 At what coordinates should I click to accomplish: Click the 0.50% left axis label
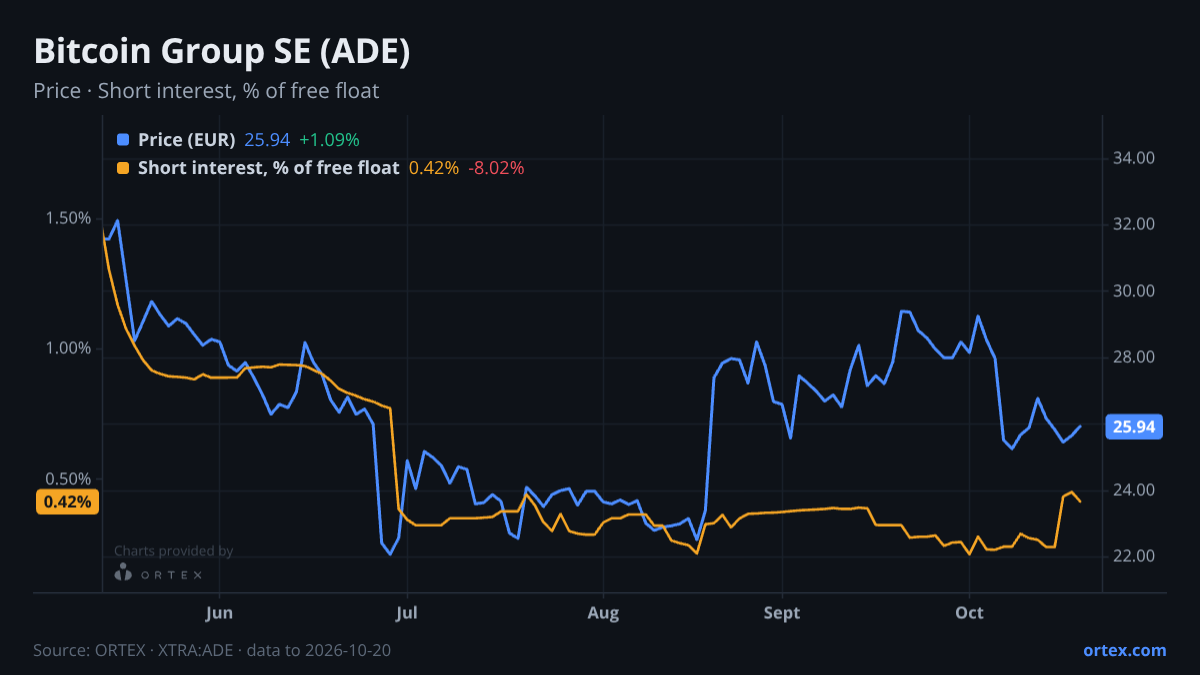pos(69,478)
